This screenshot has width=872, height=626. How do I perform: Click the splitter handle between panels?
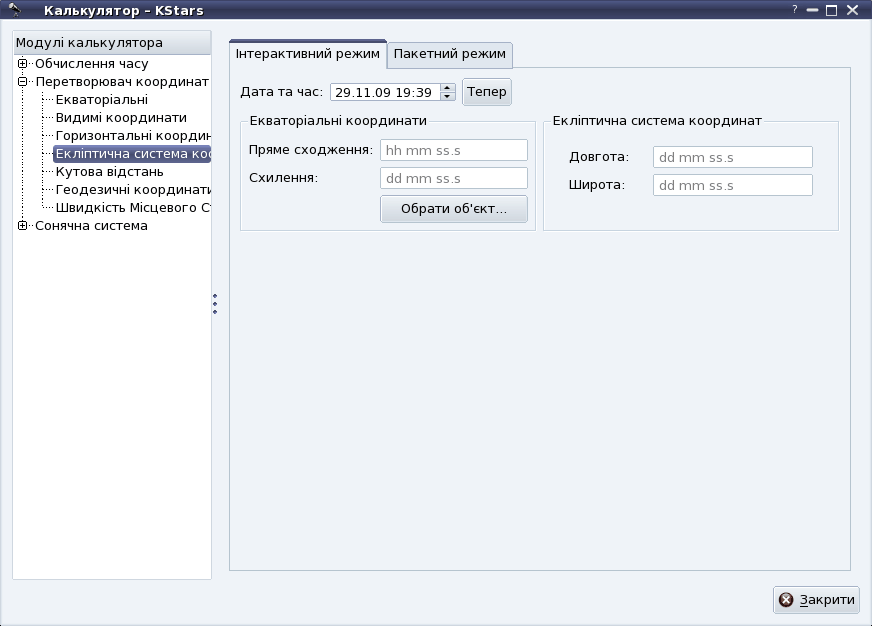tap(214, 304)
